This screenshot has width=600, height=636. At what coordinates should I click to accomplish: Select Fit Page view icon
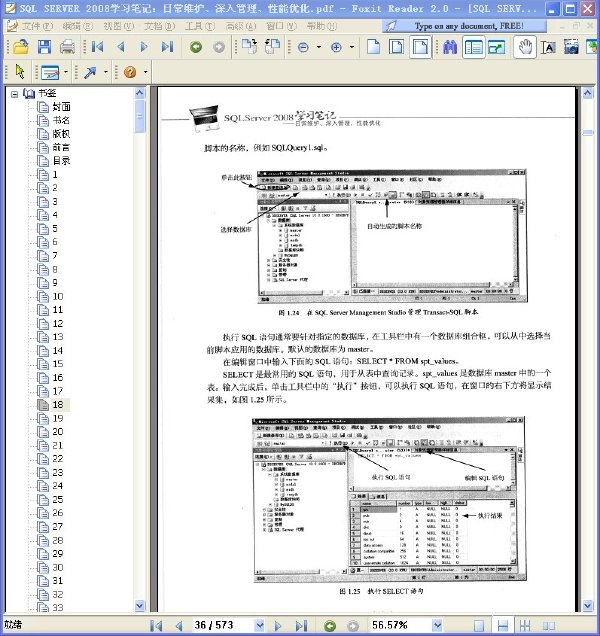[396, 47]
